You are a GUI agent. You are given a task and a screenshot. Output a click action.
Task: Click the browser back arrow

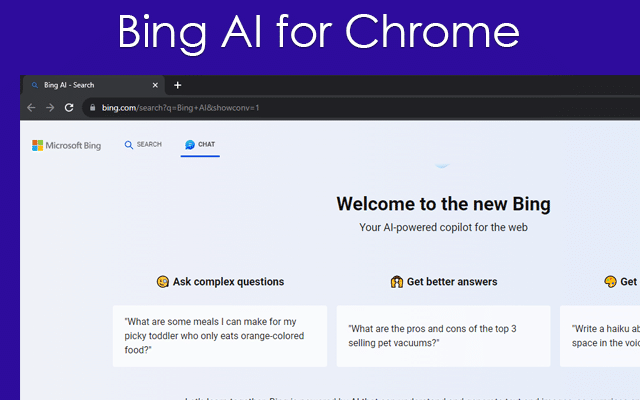[x=31, y=108]
